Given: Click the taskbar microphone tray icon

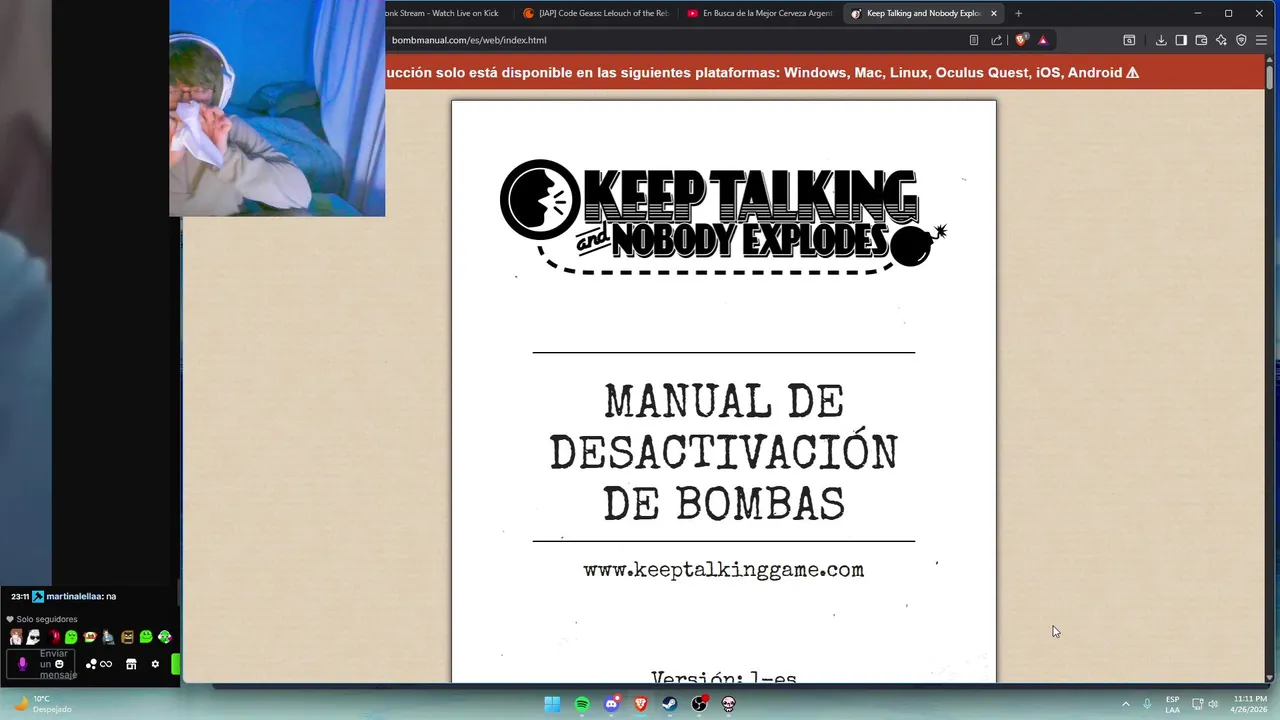Looking at the screenshot, I should pos(1147,704).
